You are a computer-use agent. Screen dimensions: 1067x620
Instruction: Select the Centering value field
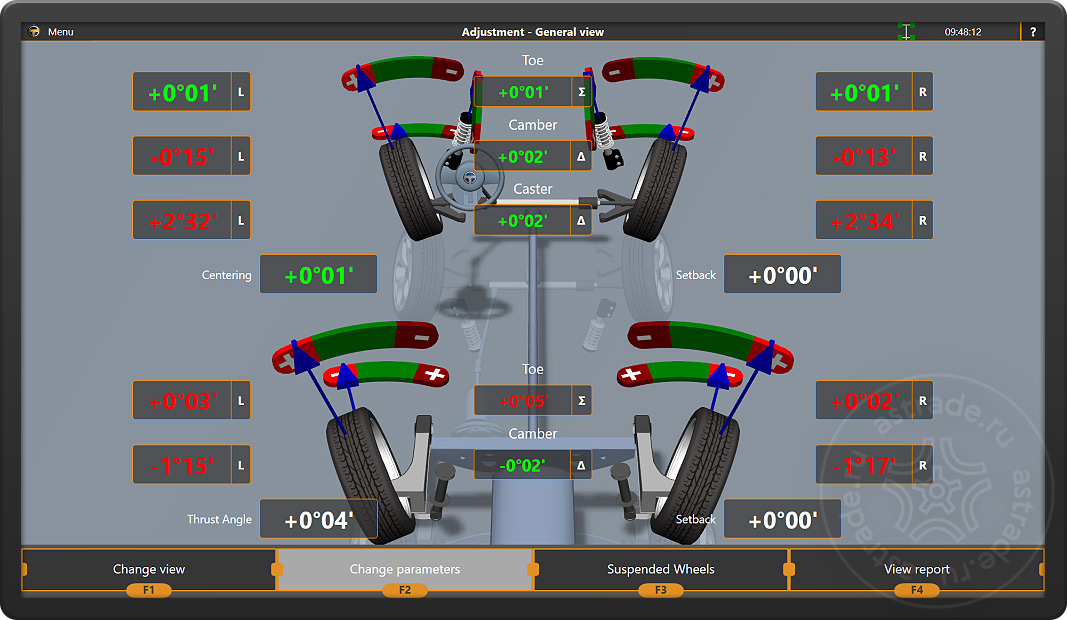(x=318, y=274)
